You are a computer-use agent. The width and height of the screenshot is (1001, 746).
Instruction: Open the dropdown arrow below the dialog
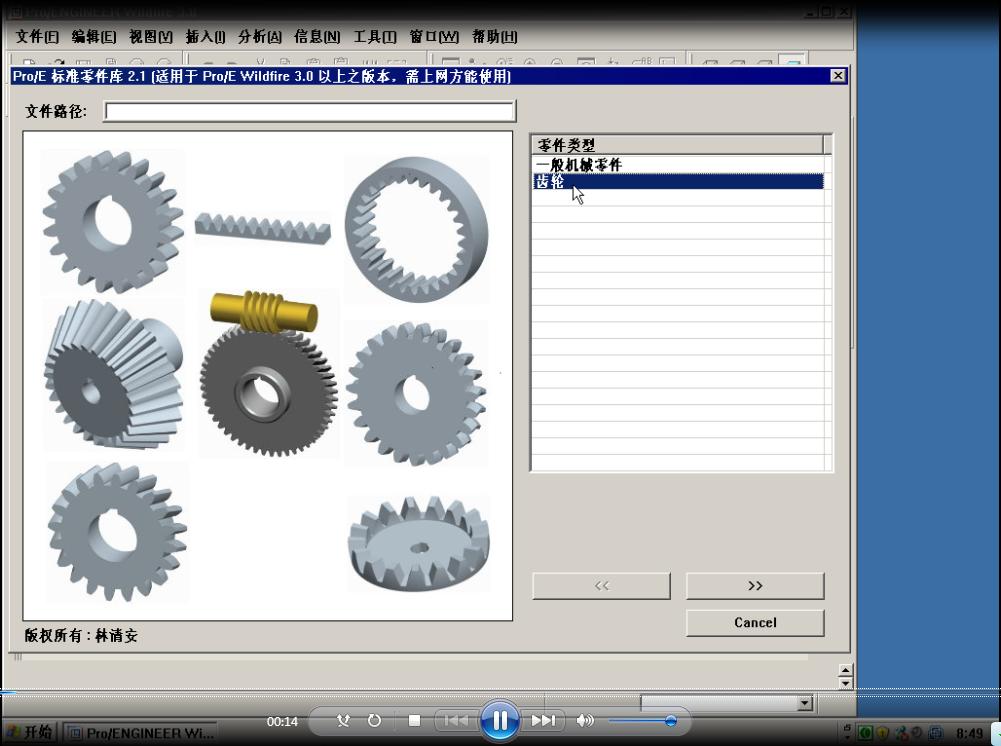[x=804, y=703]
